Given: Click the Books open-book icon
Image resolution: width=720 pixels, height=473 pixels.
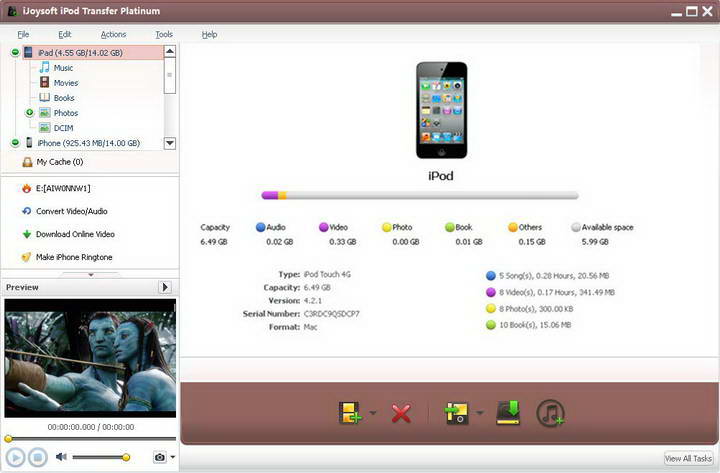Looking at the screenshot, I should [x=45, y=97].
